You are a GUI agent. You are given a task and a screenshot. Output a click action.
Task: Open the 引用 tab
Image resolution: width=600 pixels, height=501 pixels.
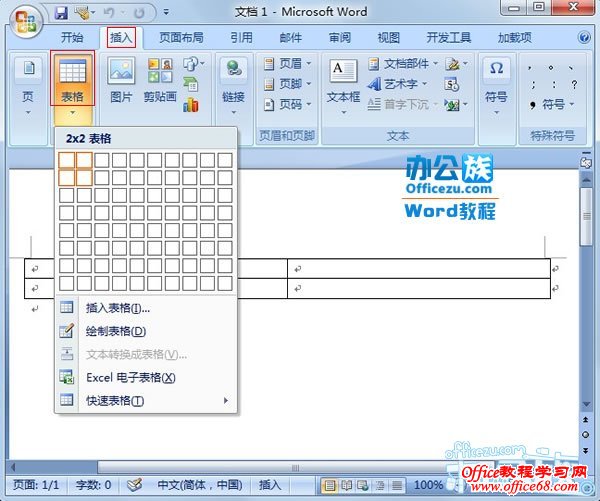[x=241, y=38]
